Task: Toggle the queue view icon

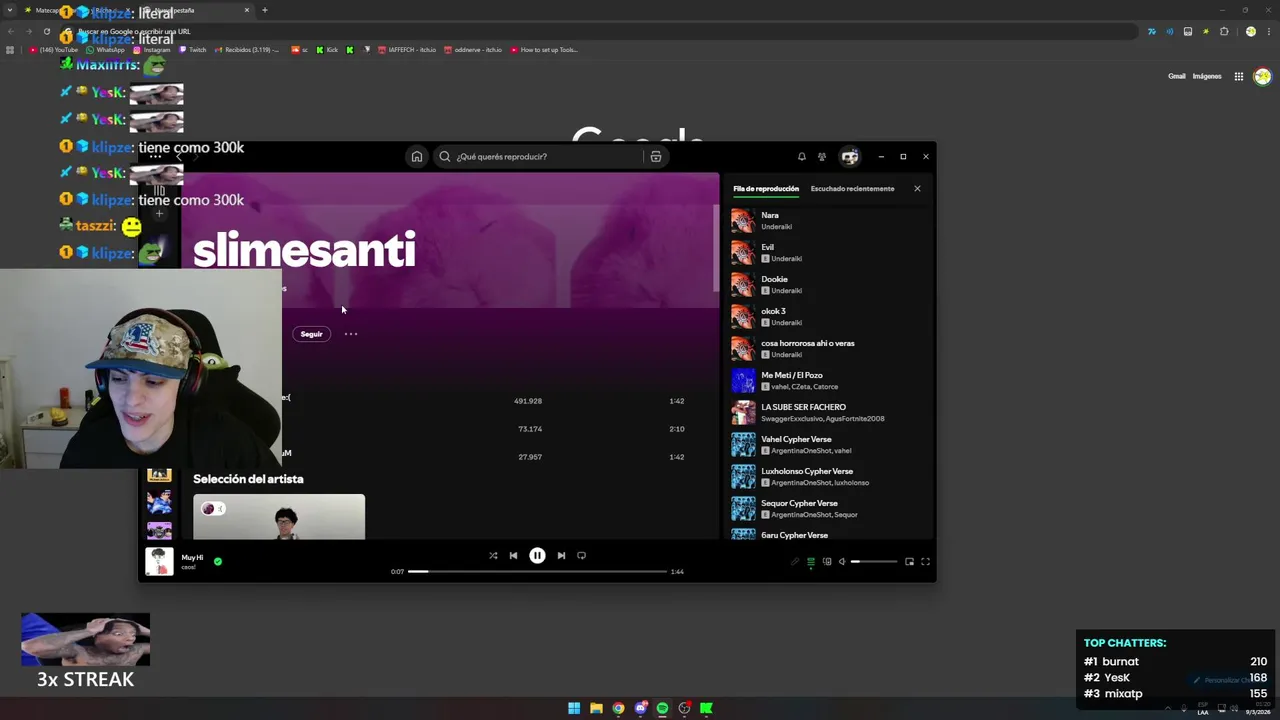Action: (811, 562)
